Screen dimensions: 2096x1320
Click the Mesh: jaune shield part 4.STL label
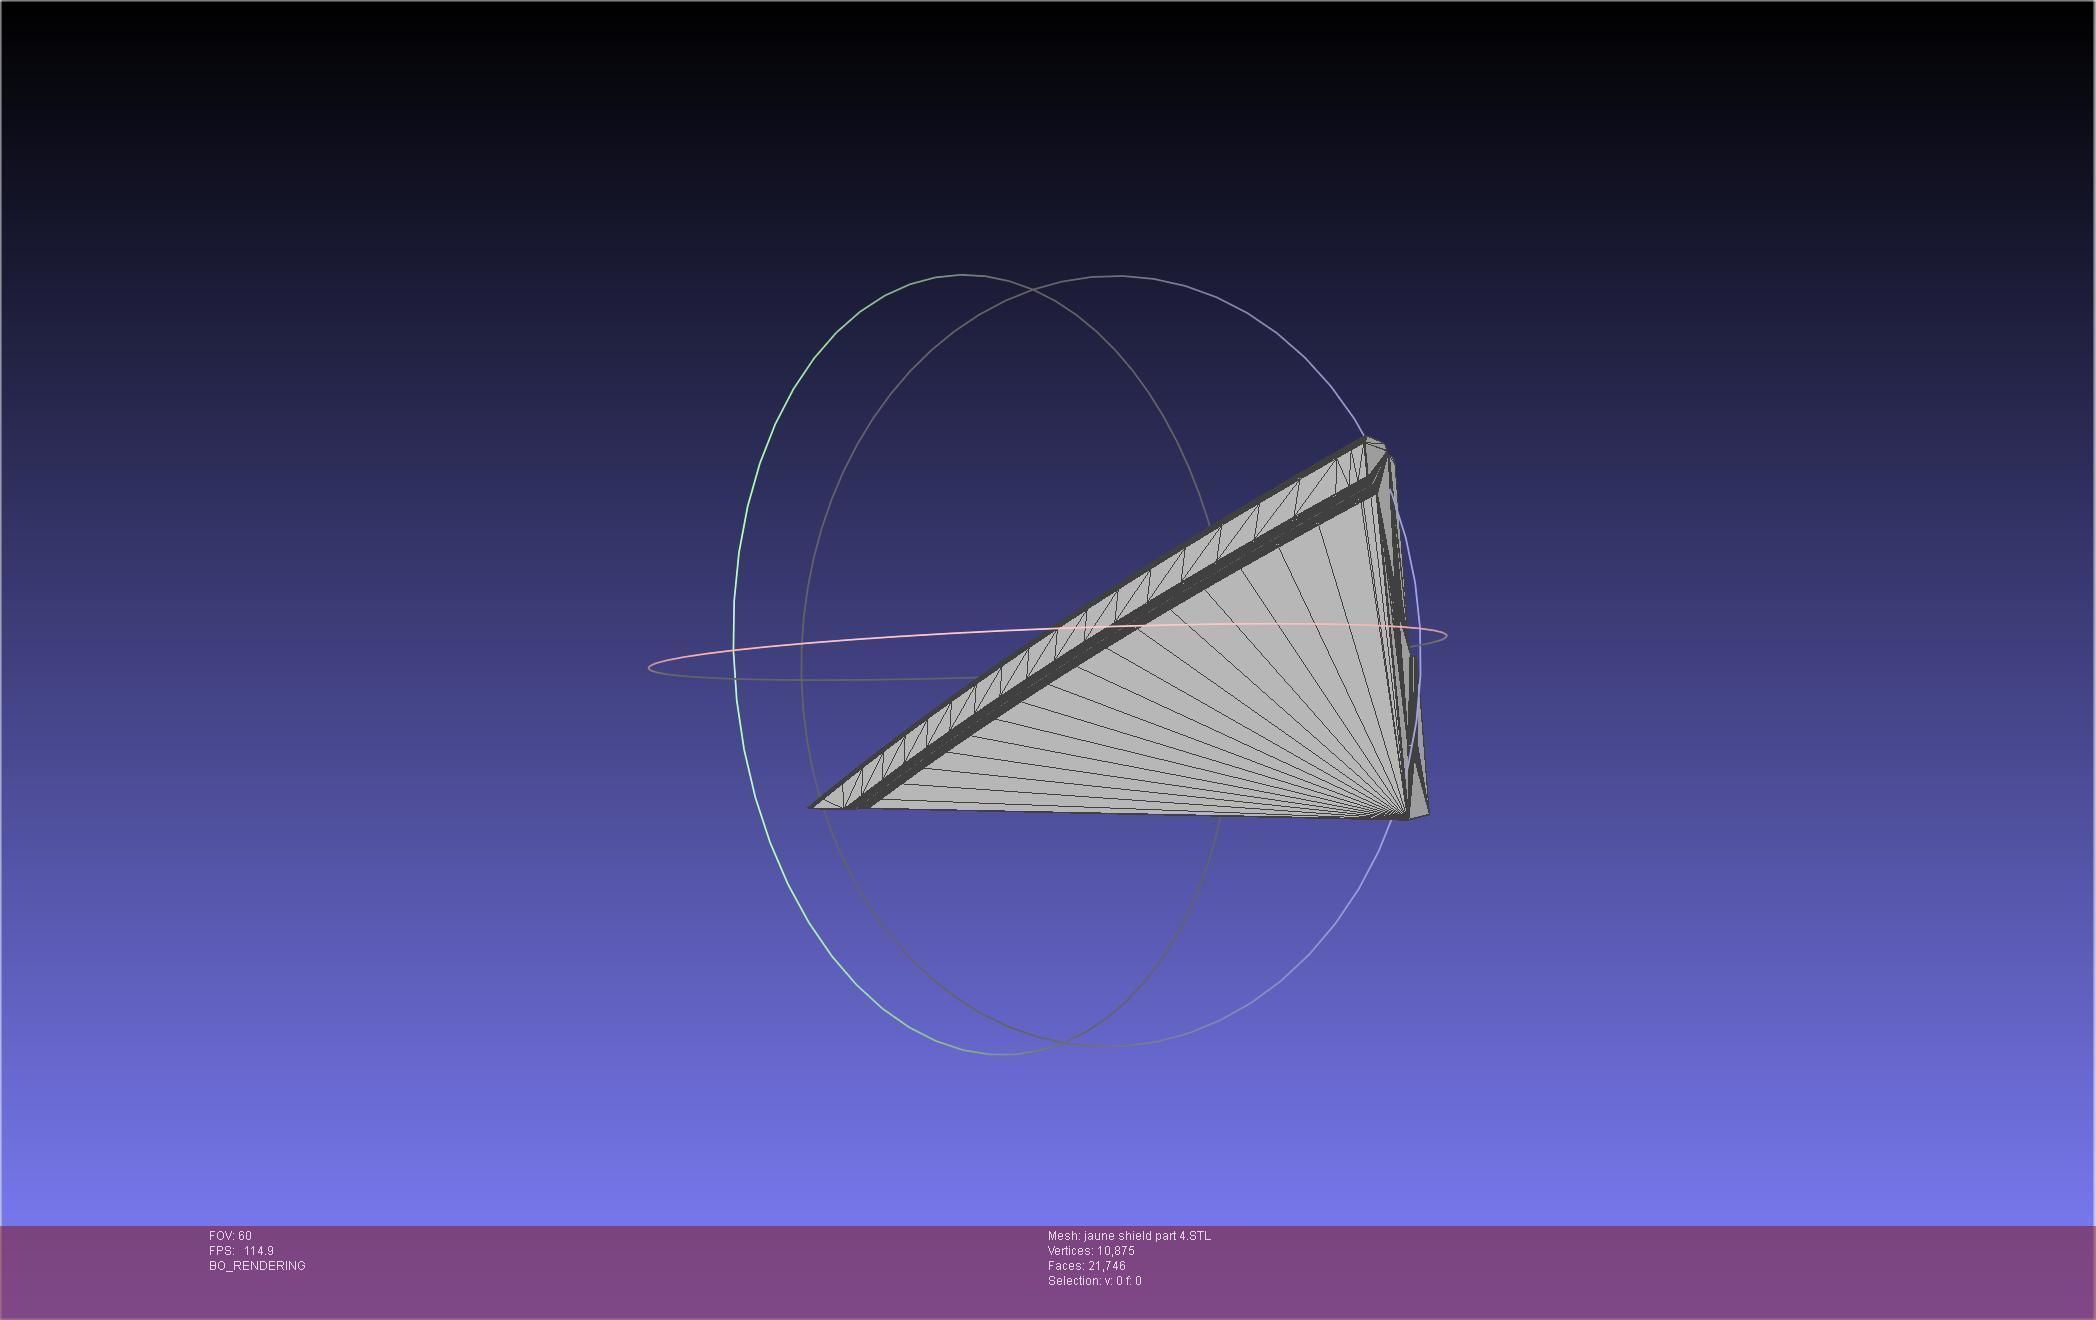tap(1129, 1236)
